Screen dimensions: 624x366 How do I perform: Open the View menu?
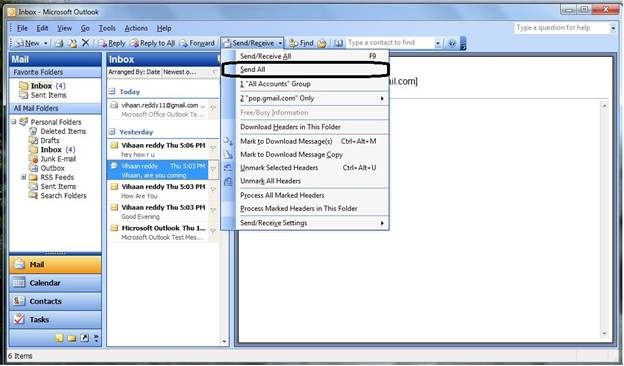pos(64,28)
